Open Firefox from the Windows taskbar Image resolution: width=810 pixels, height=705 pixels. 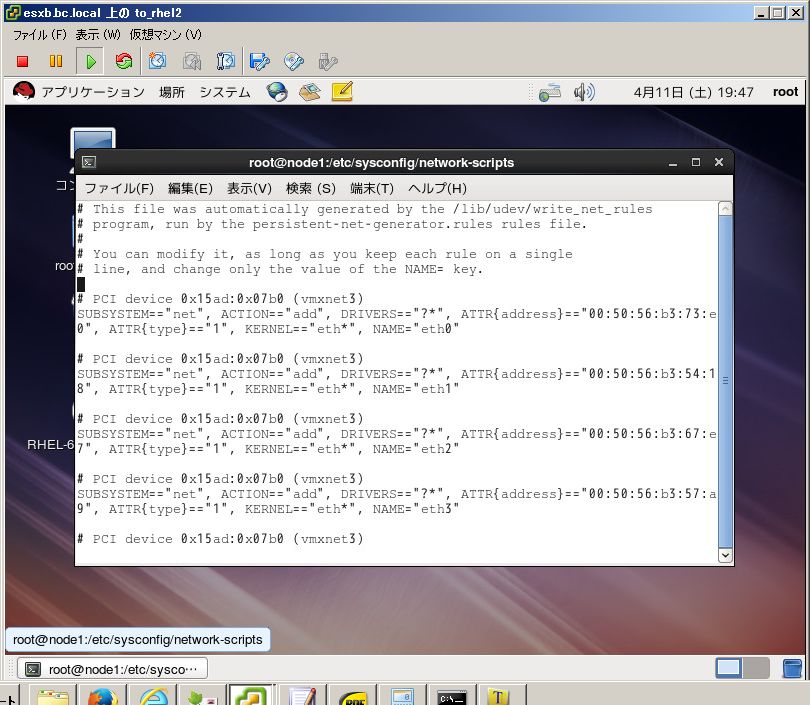102,697
